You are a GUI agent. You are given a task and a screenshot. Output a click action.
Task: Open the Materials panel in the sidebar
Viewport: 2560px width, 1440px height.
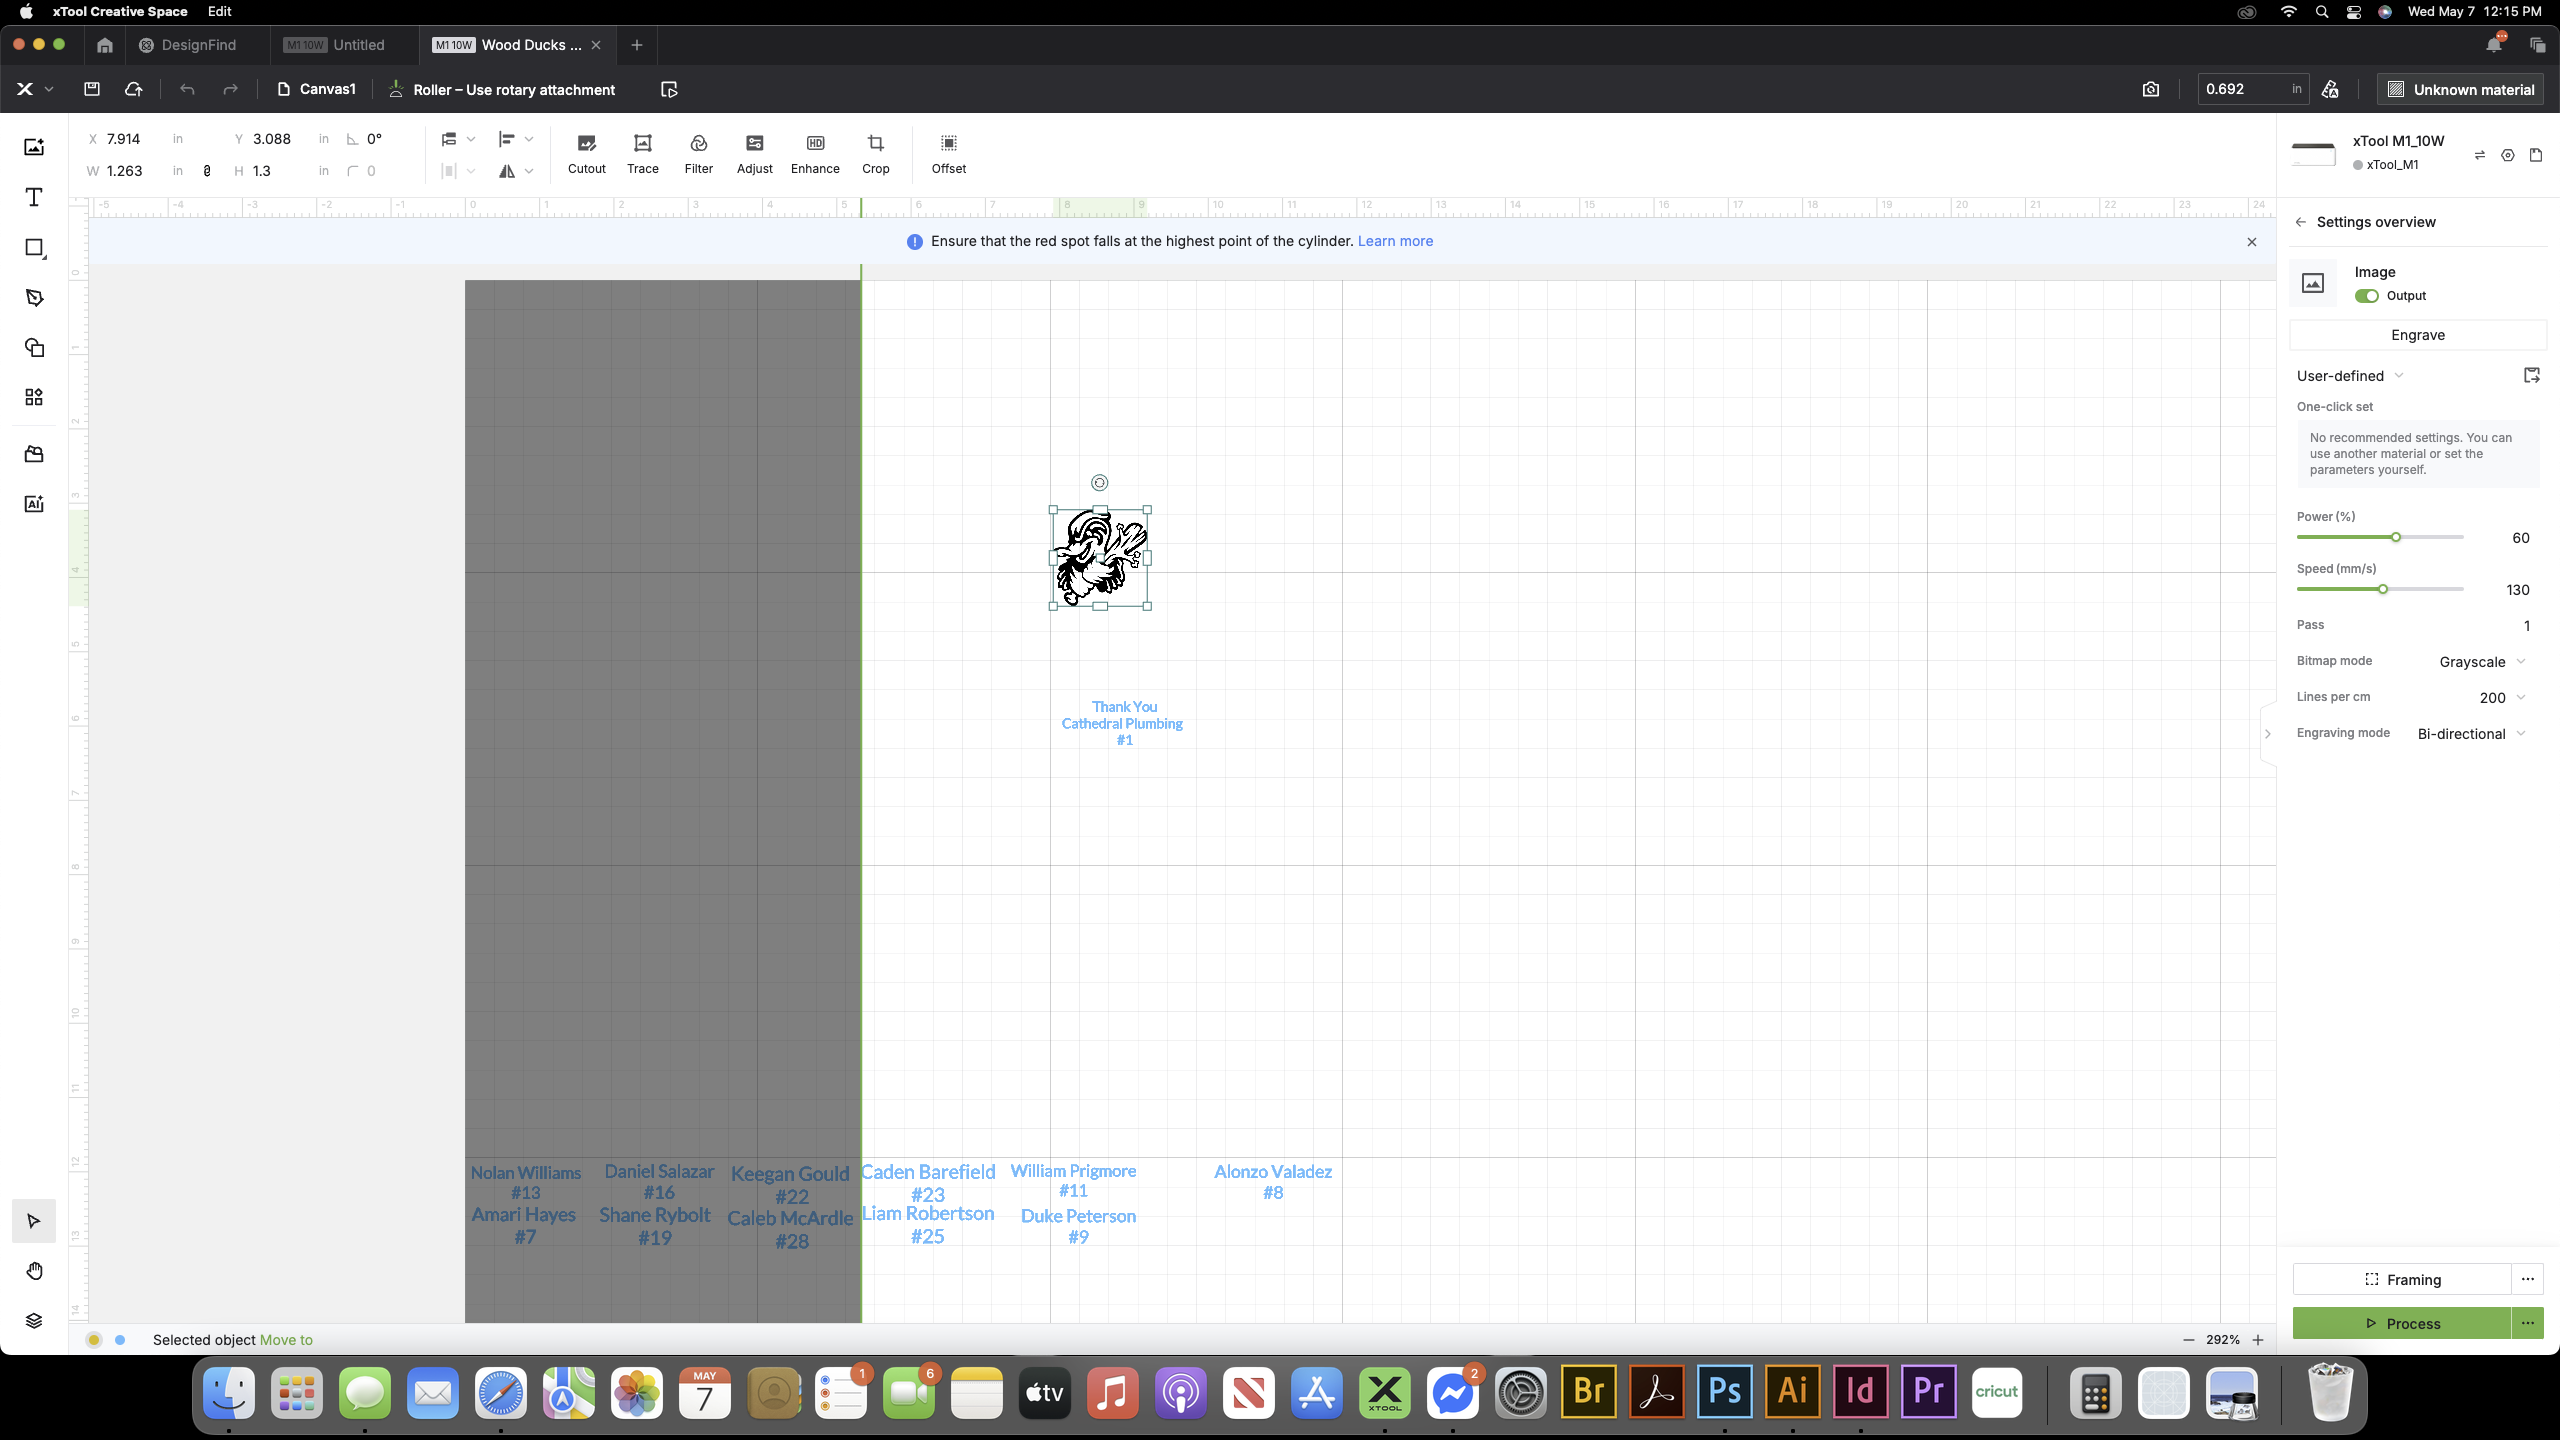[x=34, y=453]
